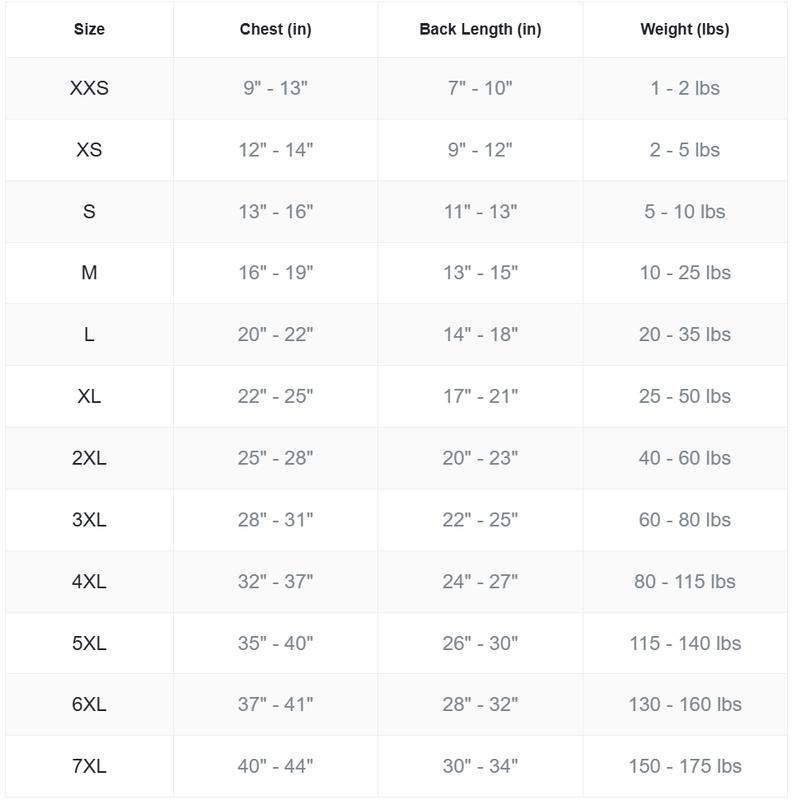Image resolution: width=792 pixels, height=800 pixels.
Task: Select the 2XL chest value 25" - 28"
Action: point(275,458)
